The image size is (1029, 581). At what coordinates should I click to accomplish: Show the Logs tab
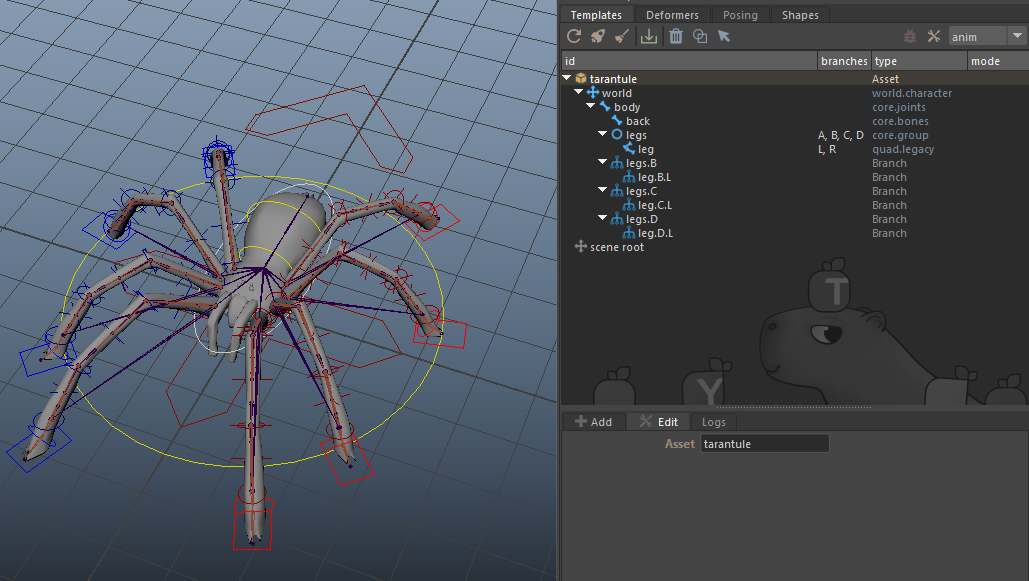713,422
